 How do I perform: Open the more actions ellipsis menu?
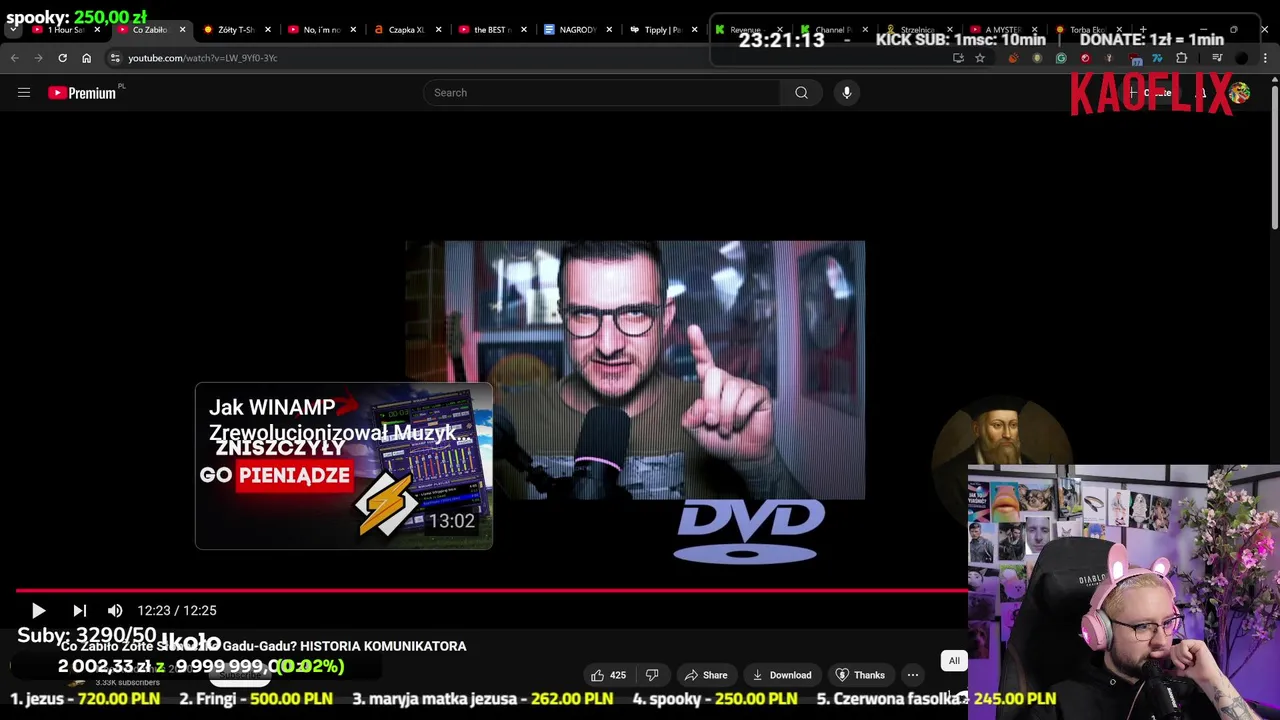(913, 675)
